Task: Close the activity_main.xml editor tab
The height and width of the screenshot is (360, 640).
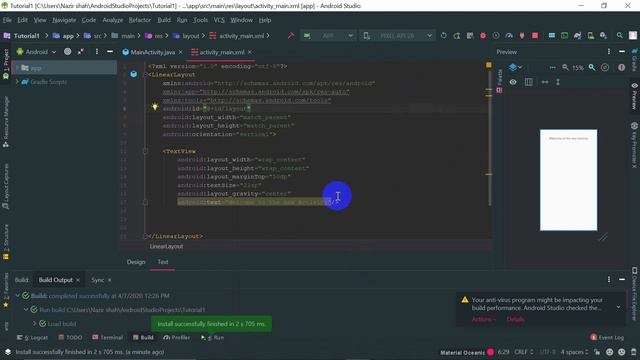Action: click(x=250, y=52)
